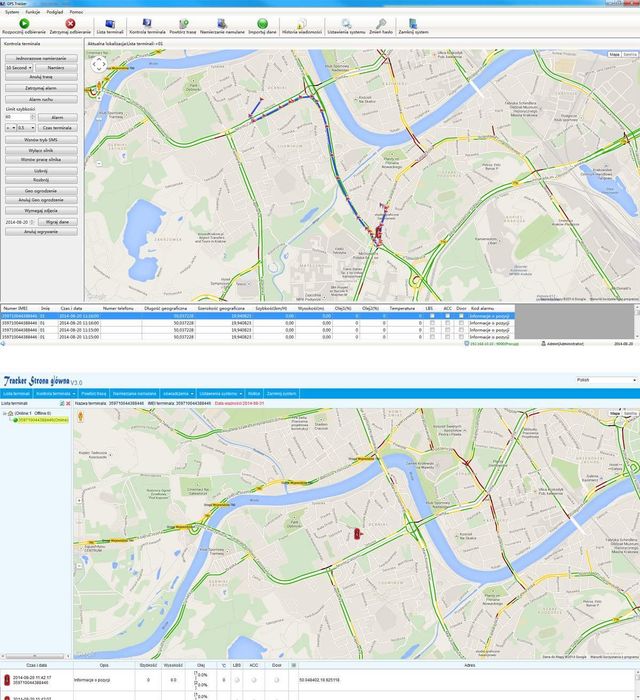
Task: Click the Powtórz trasę toolbar icon
Action: tap(183, 24)
